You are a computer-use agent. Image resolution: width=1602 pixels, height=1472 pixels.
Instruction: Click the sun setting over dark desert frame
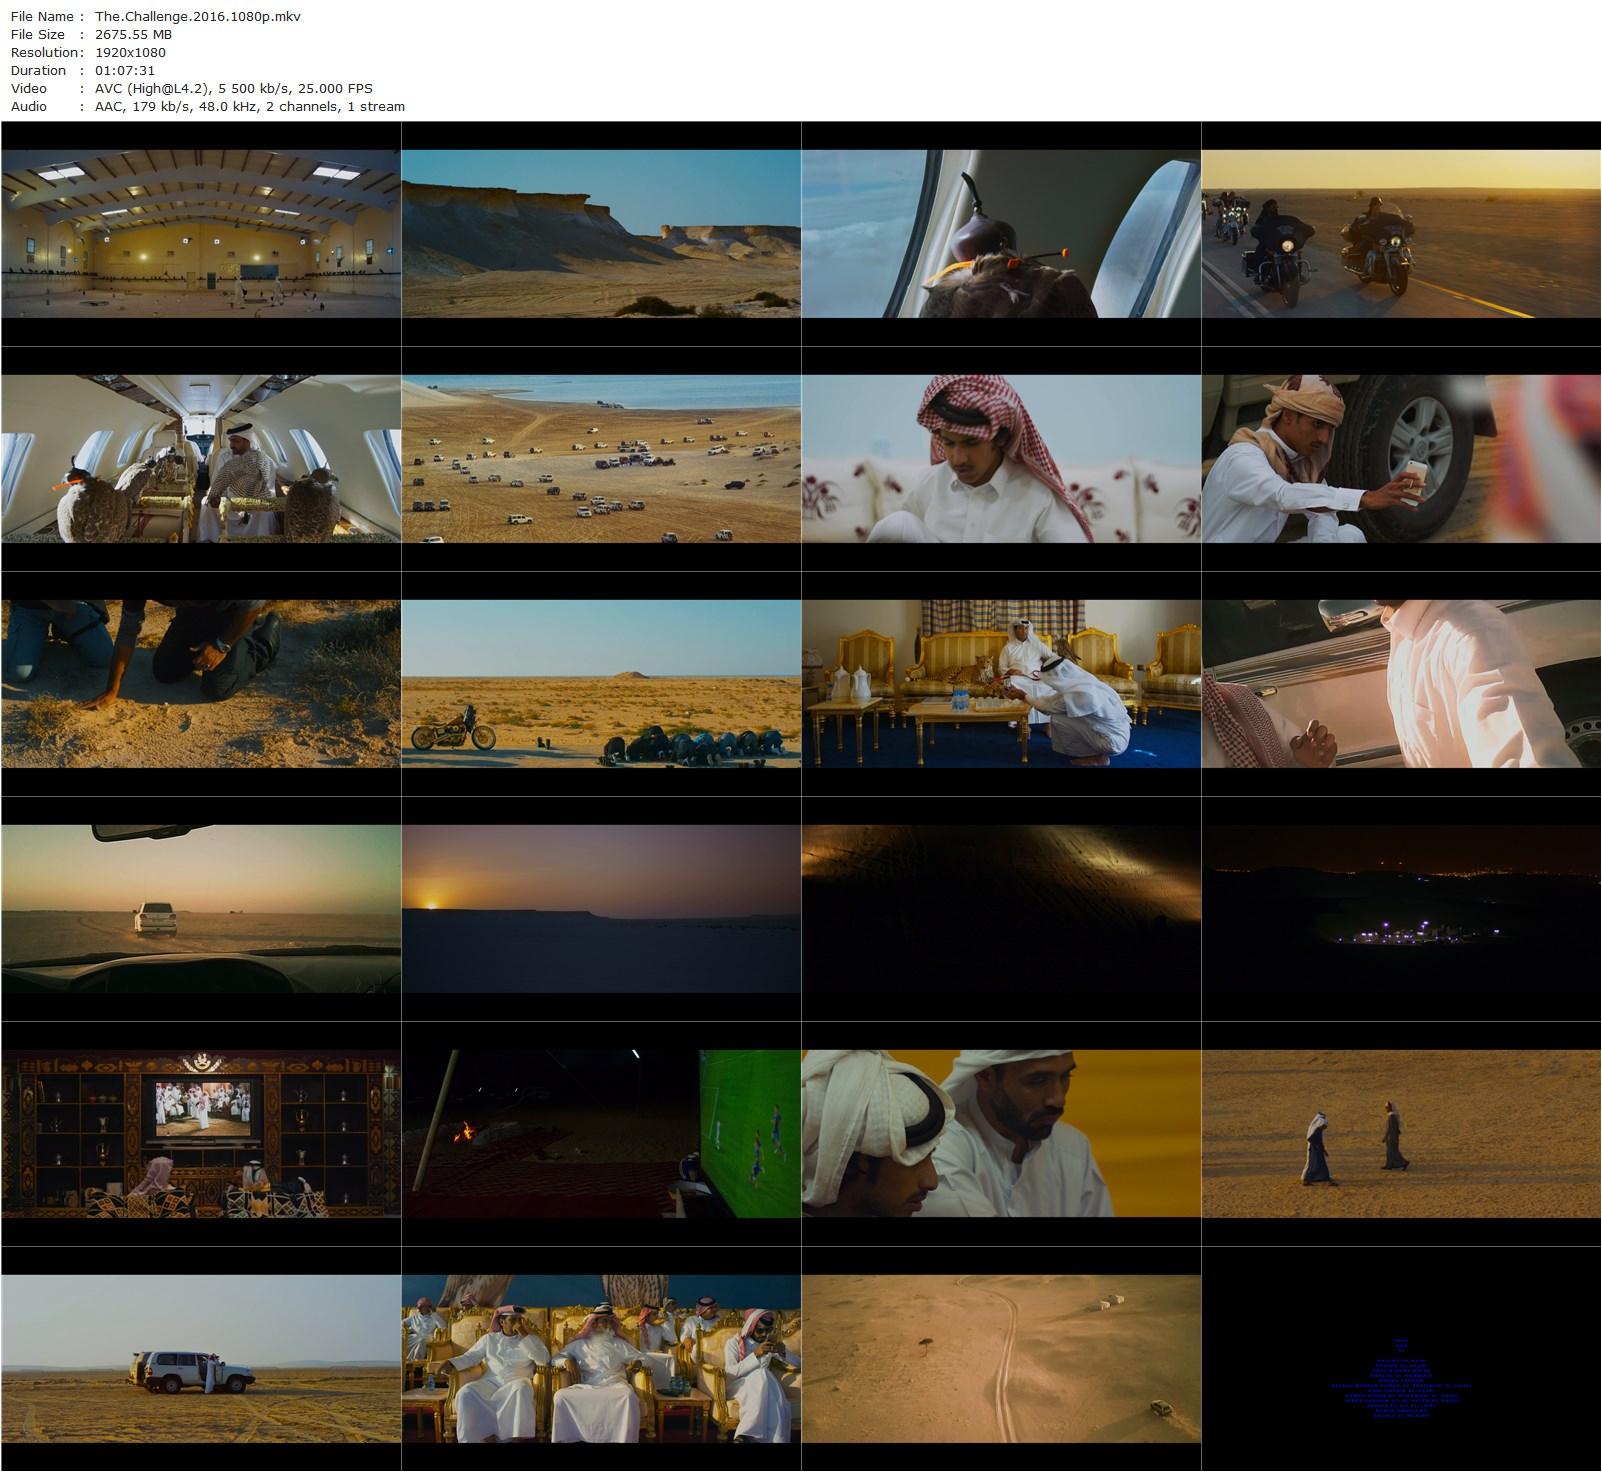pyautogui.click(x=600, y=909)
